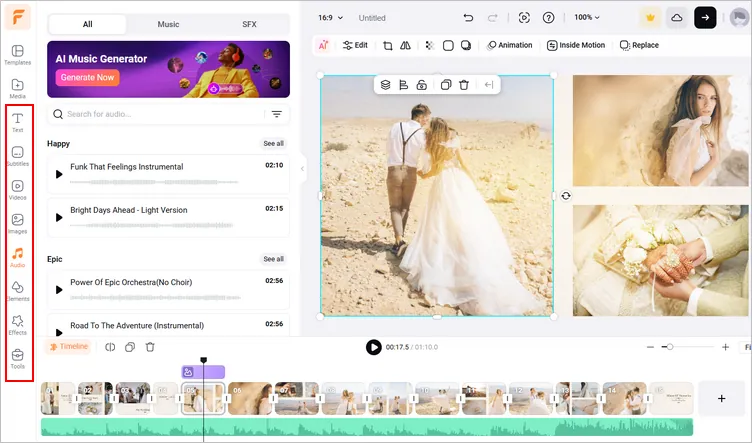Open the Animation options
The height and width of the screenshot is (443, 752).
[x=509, y=45]
